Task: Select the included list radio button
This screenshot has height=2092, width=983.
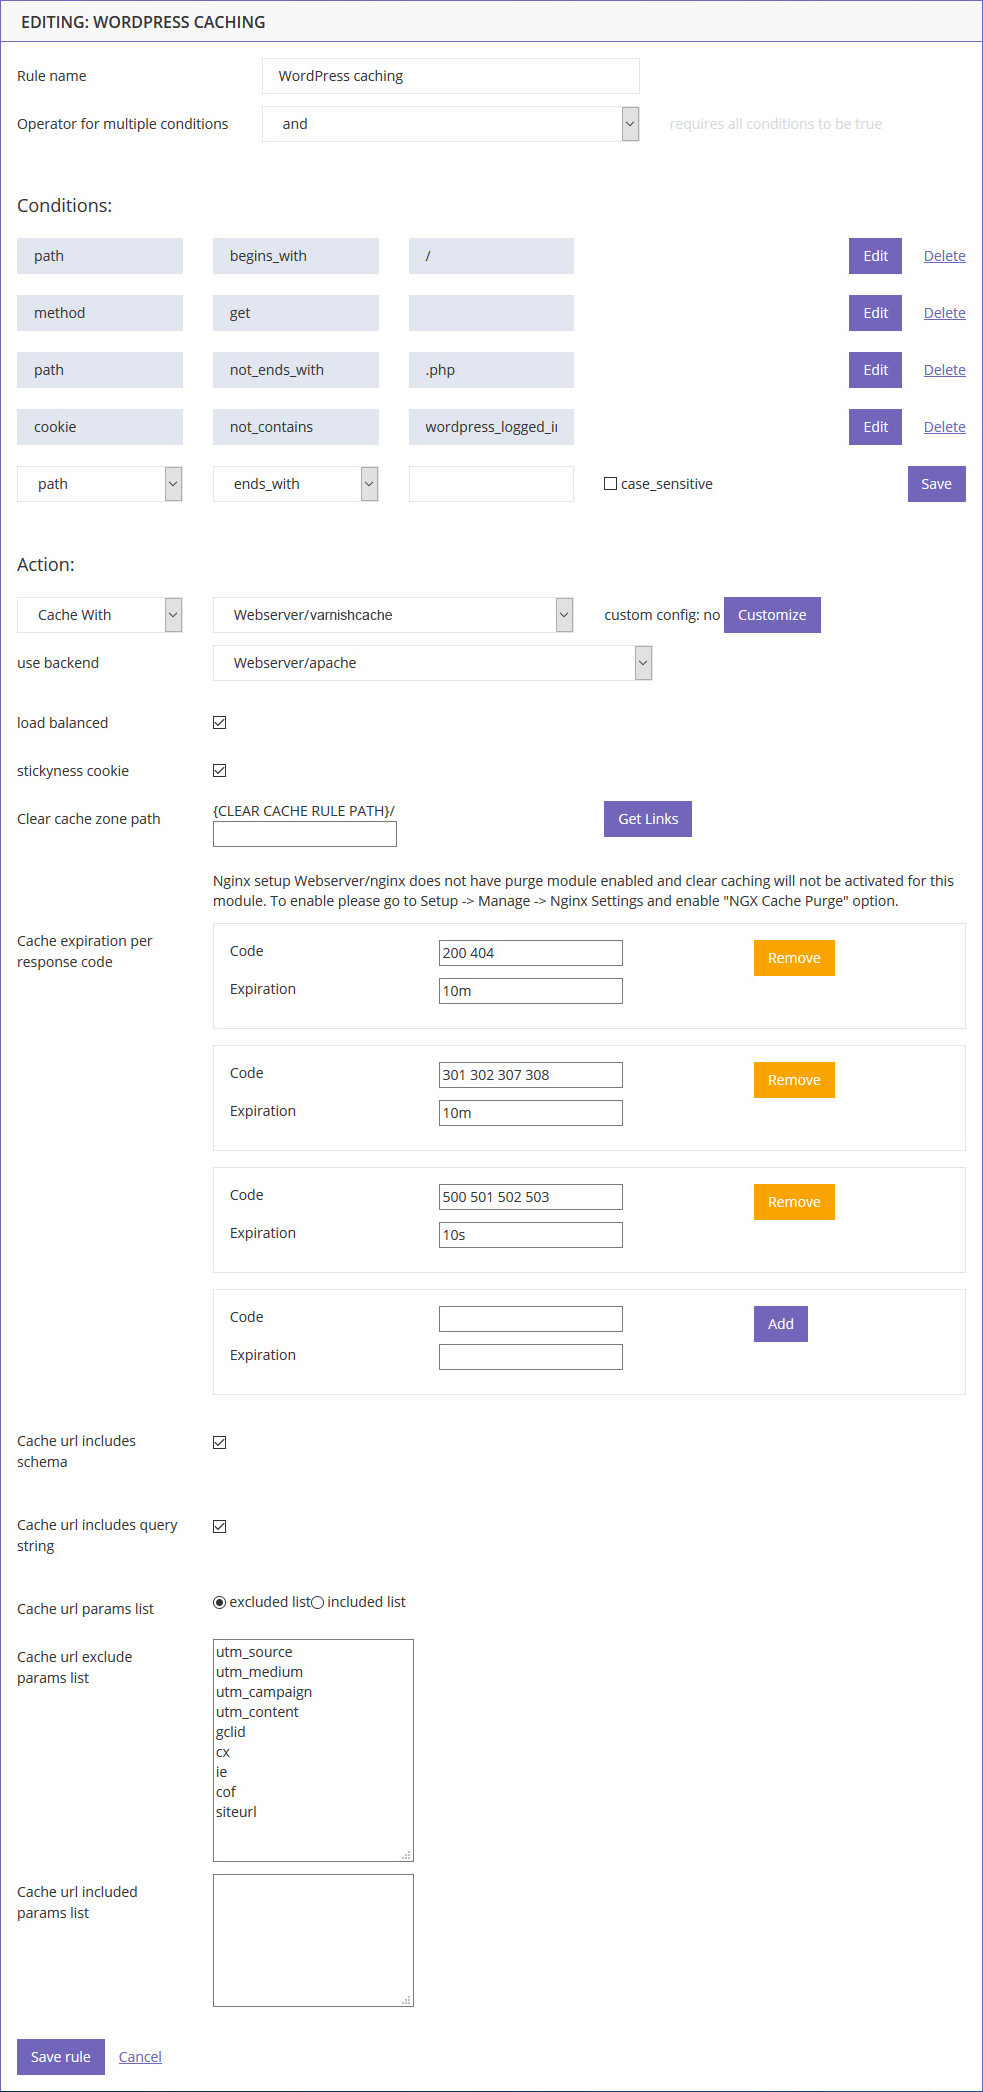Action: pos(318,1602)
